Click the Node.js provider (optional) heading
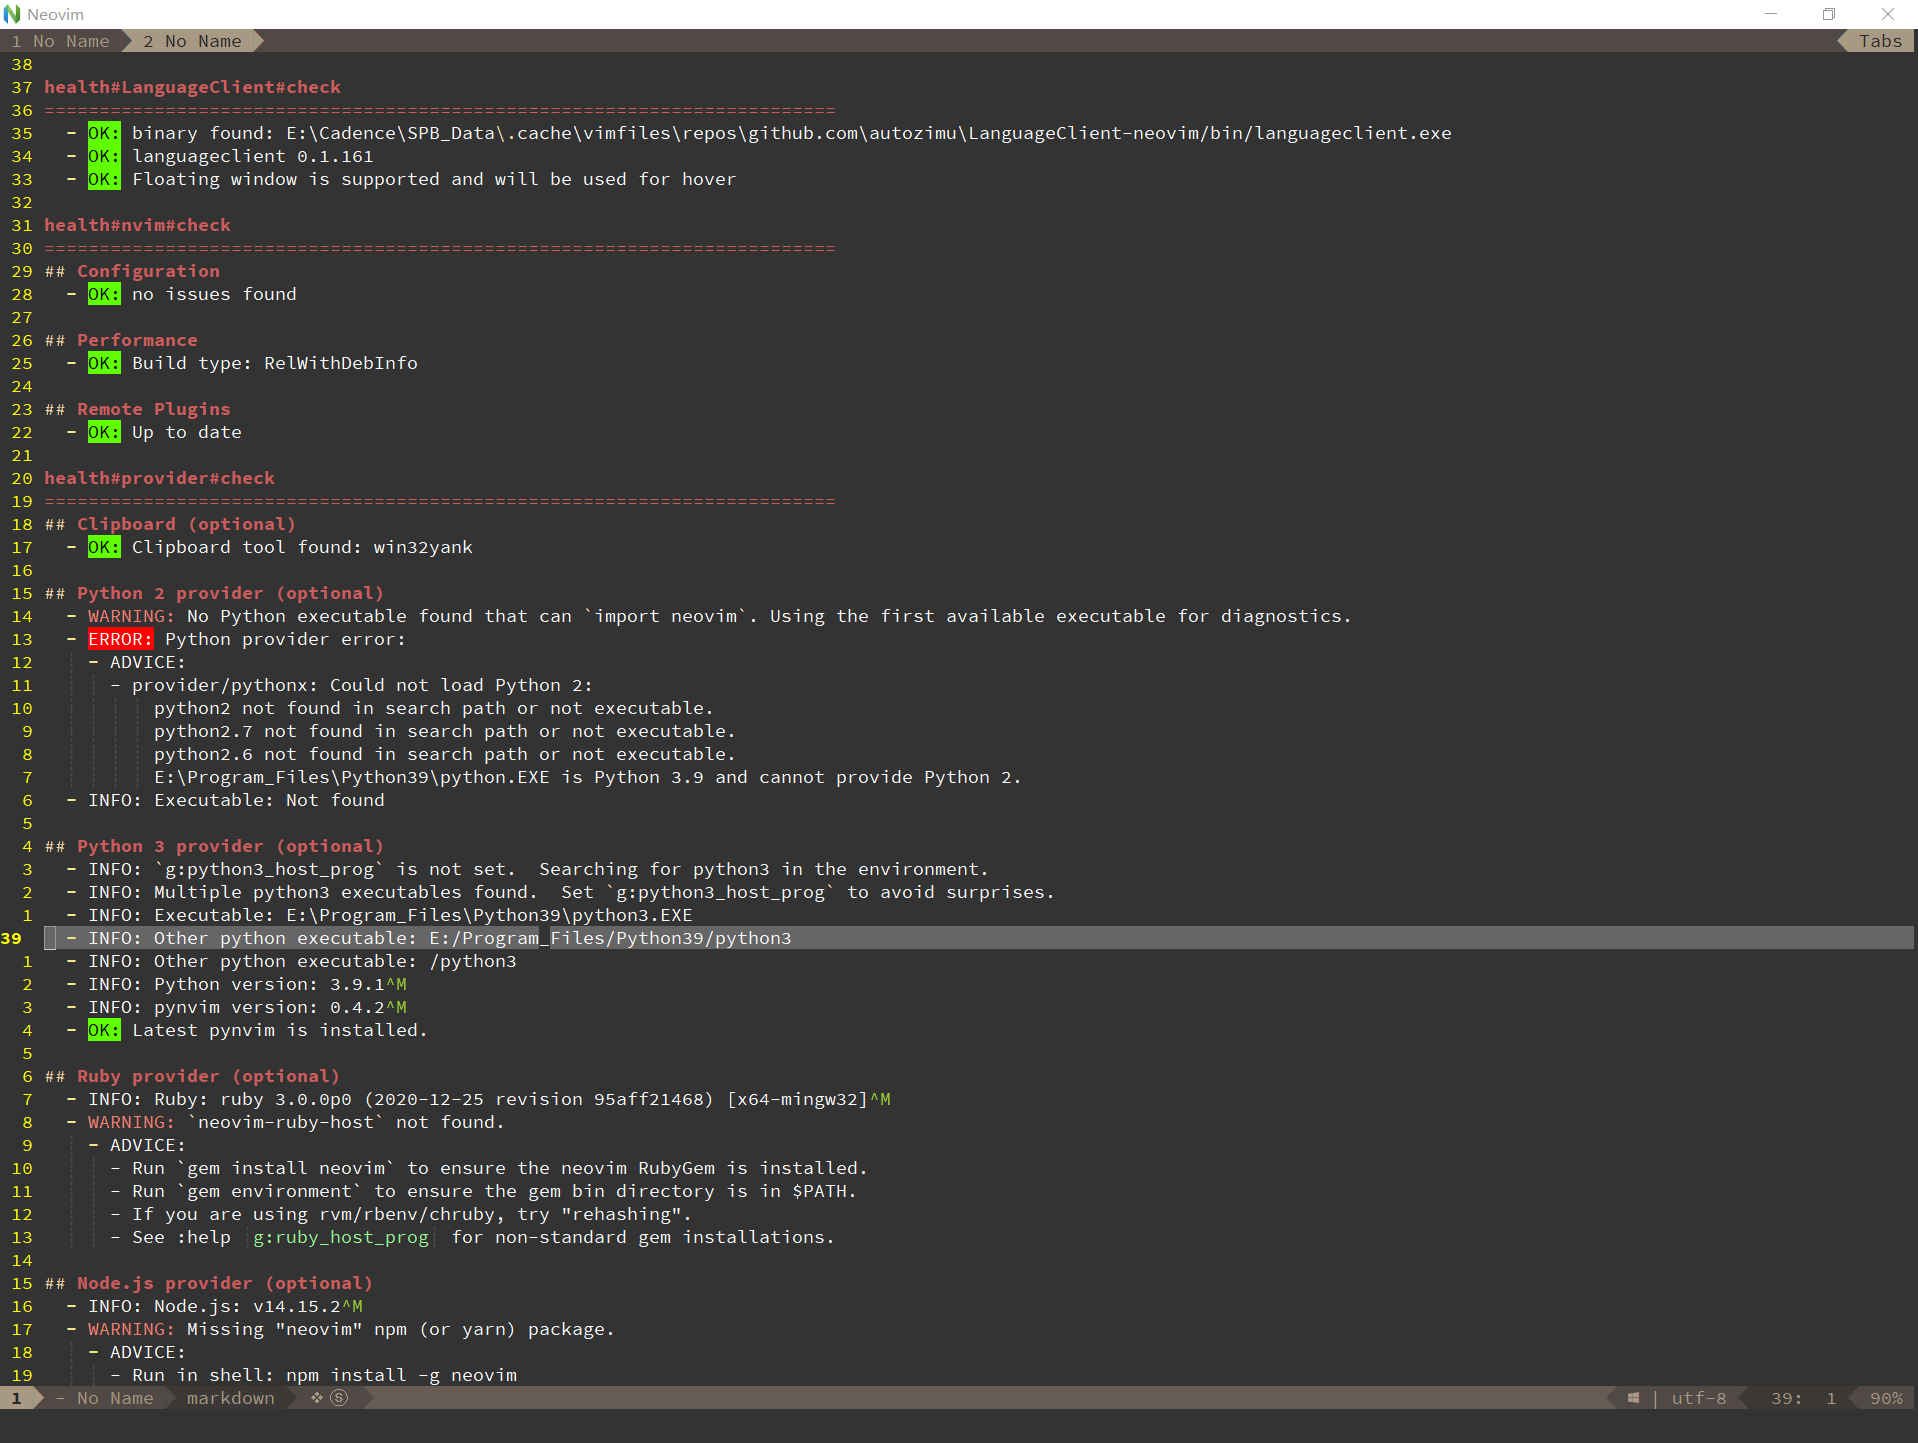Viewport: 1918px width, 1443px height. (225, 1283)
